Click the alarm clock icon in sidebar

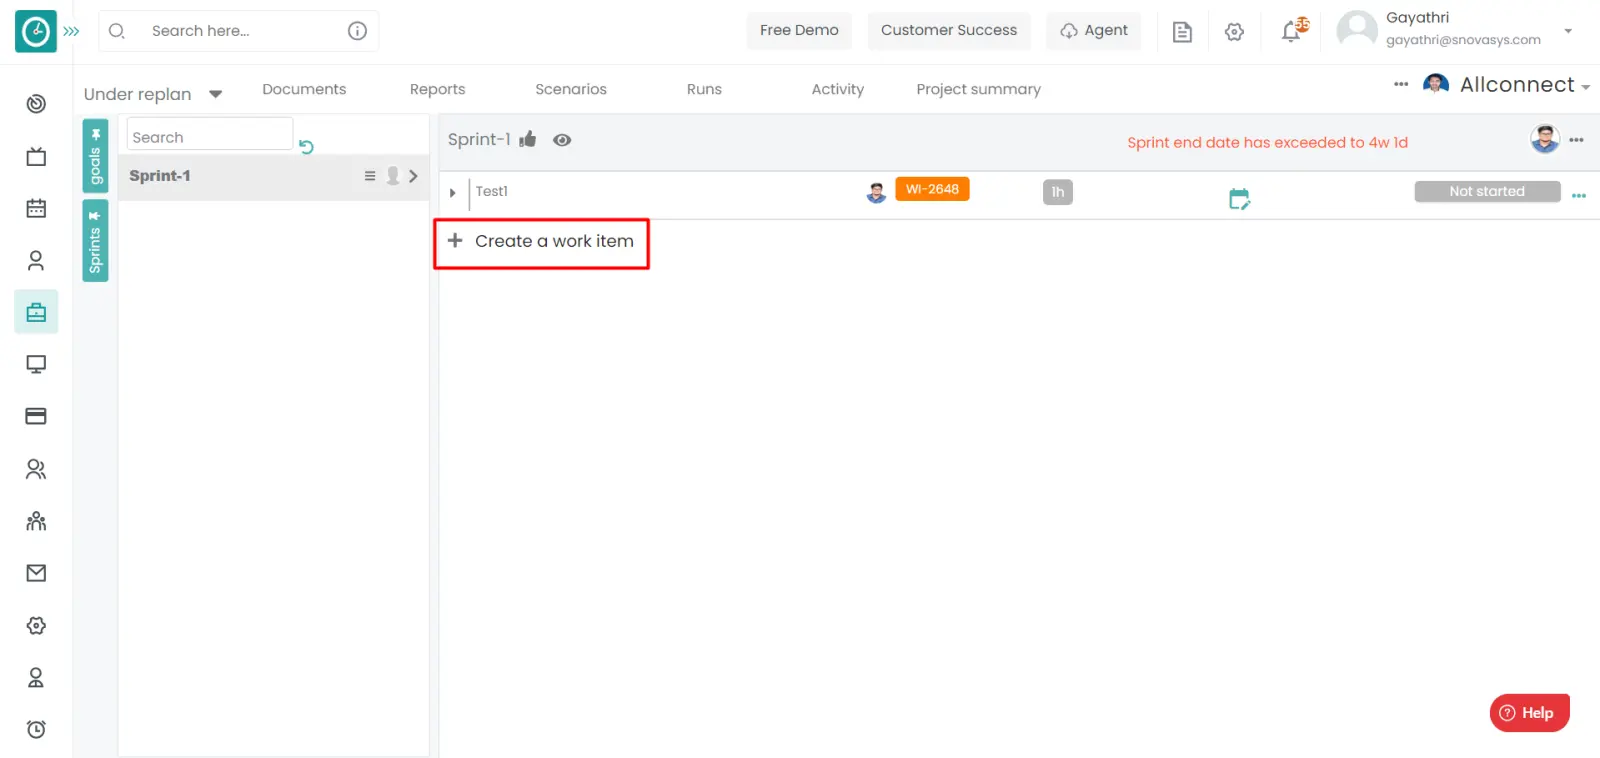(36, 729)
